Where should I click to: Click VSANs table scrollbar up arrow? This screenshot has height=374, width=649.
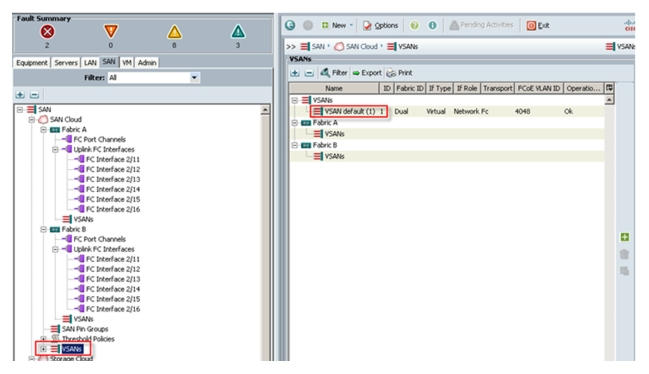point(609,100)
